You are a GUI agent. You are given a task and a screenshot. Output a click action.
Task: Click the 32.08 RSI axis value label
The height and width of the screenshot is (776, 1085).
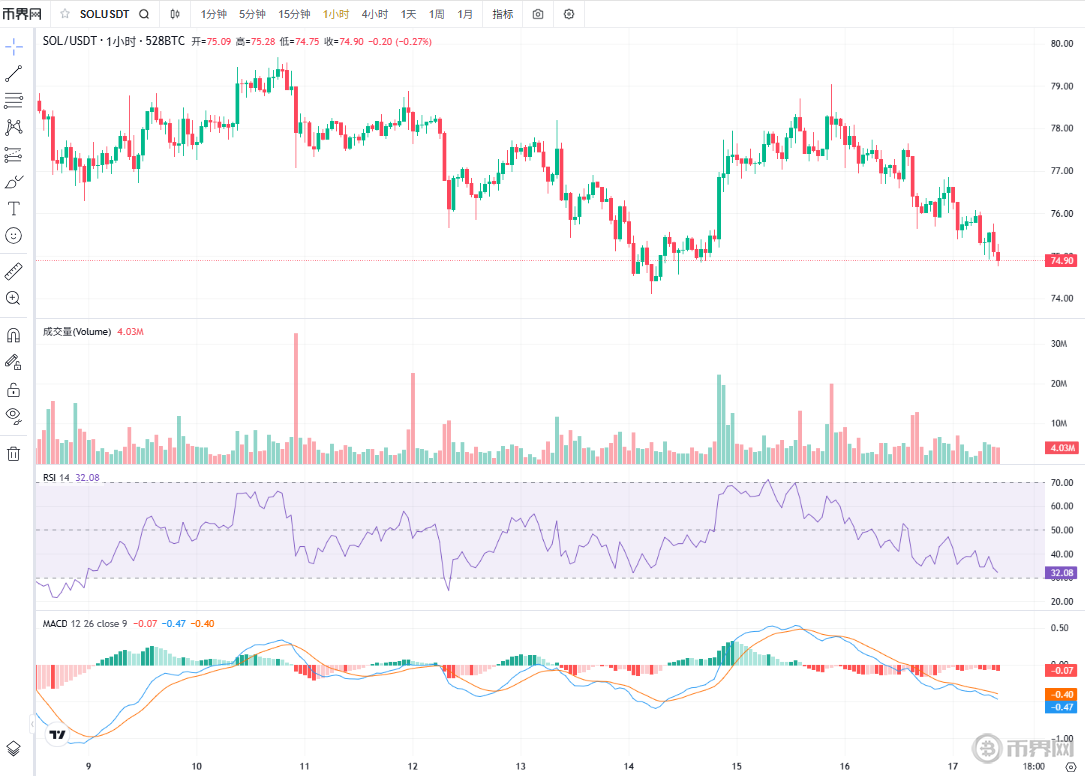(1061, 573)
